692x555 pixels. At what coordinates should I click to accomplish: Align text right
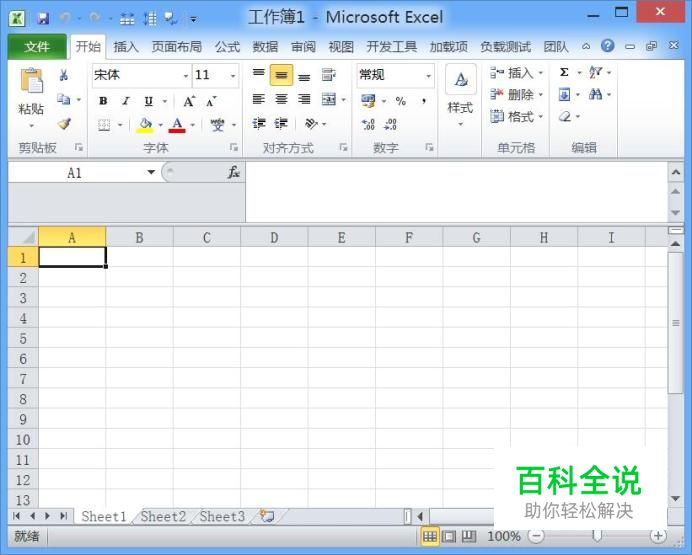[x=304, y=99]
